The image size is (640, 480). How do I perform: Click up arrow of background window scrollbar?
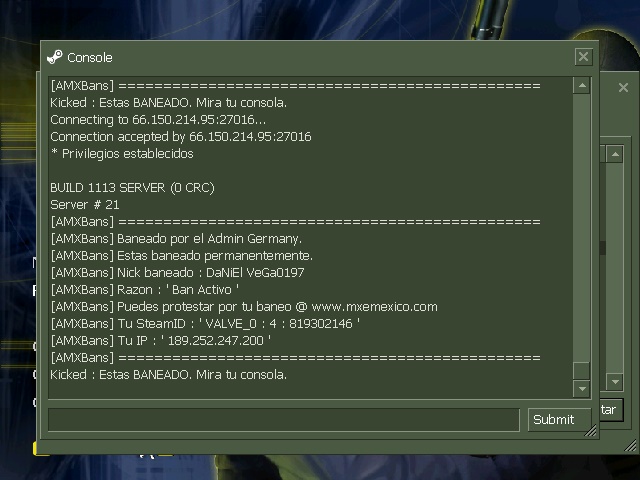[615, 154]
